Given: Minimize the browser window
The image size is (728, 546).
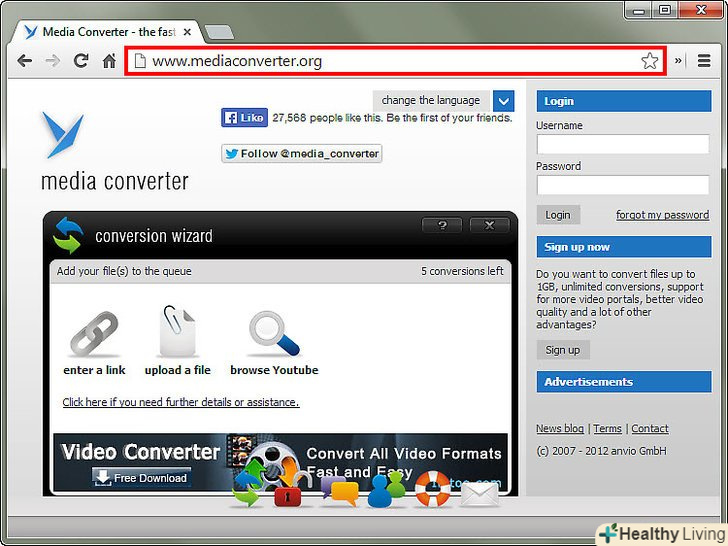Looking at the screenshot, I should (x=638, y=10).
